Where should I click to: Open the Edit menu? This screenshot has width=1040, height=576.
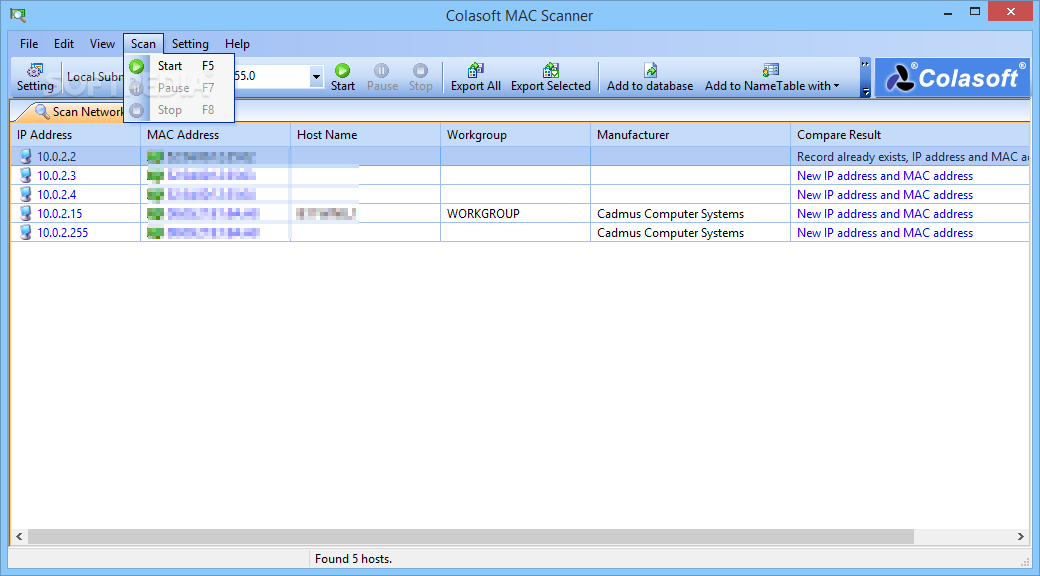click(64, 44)
